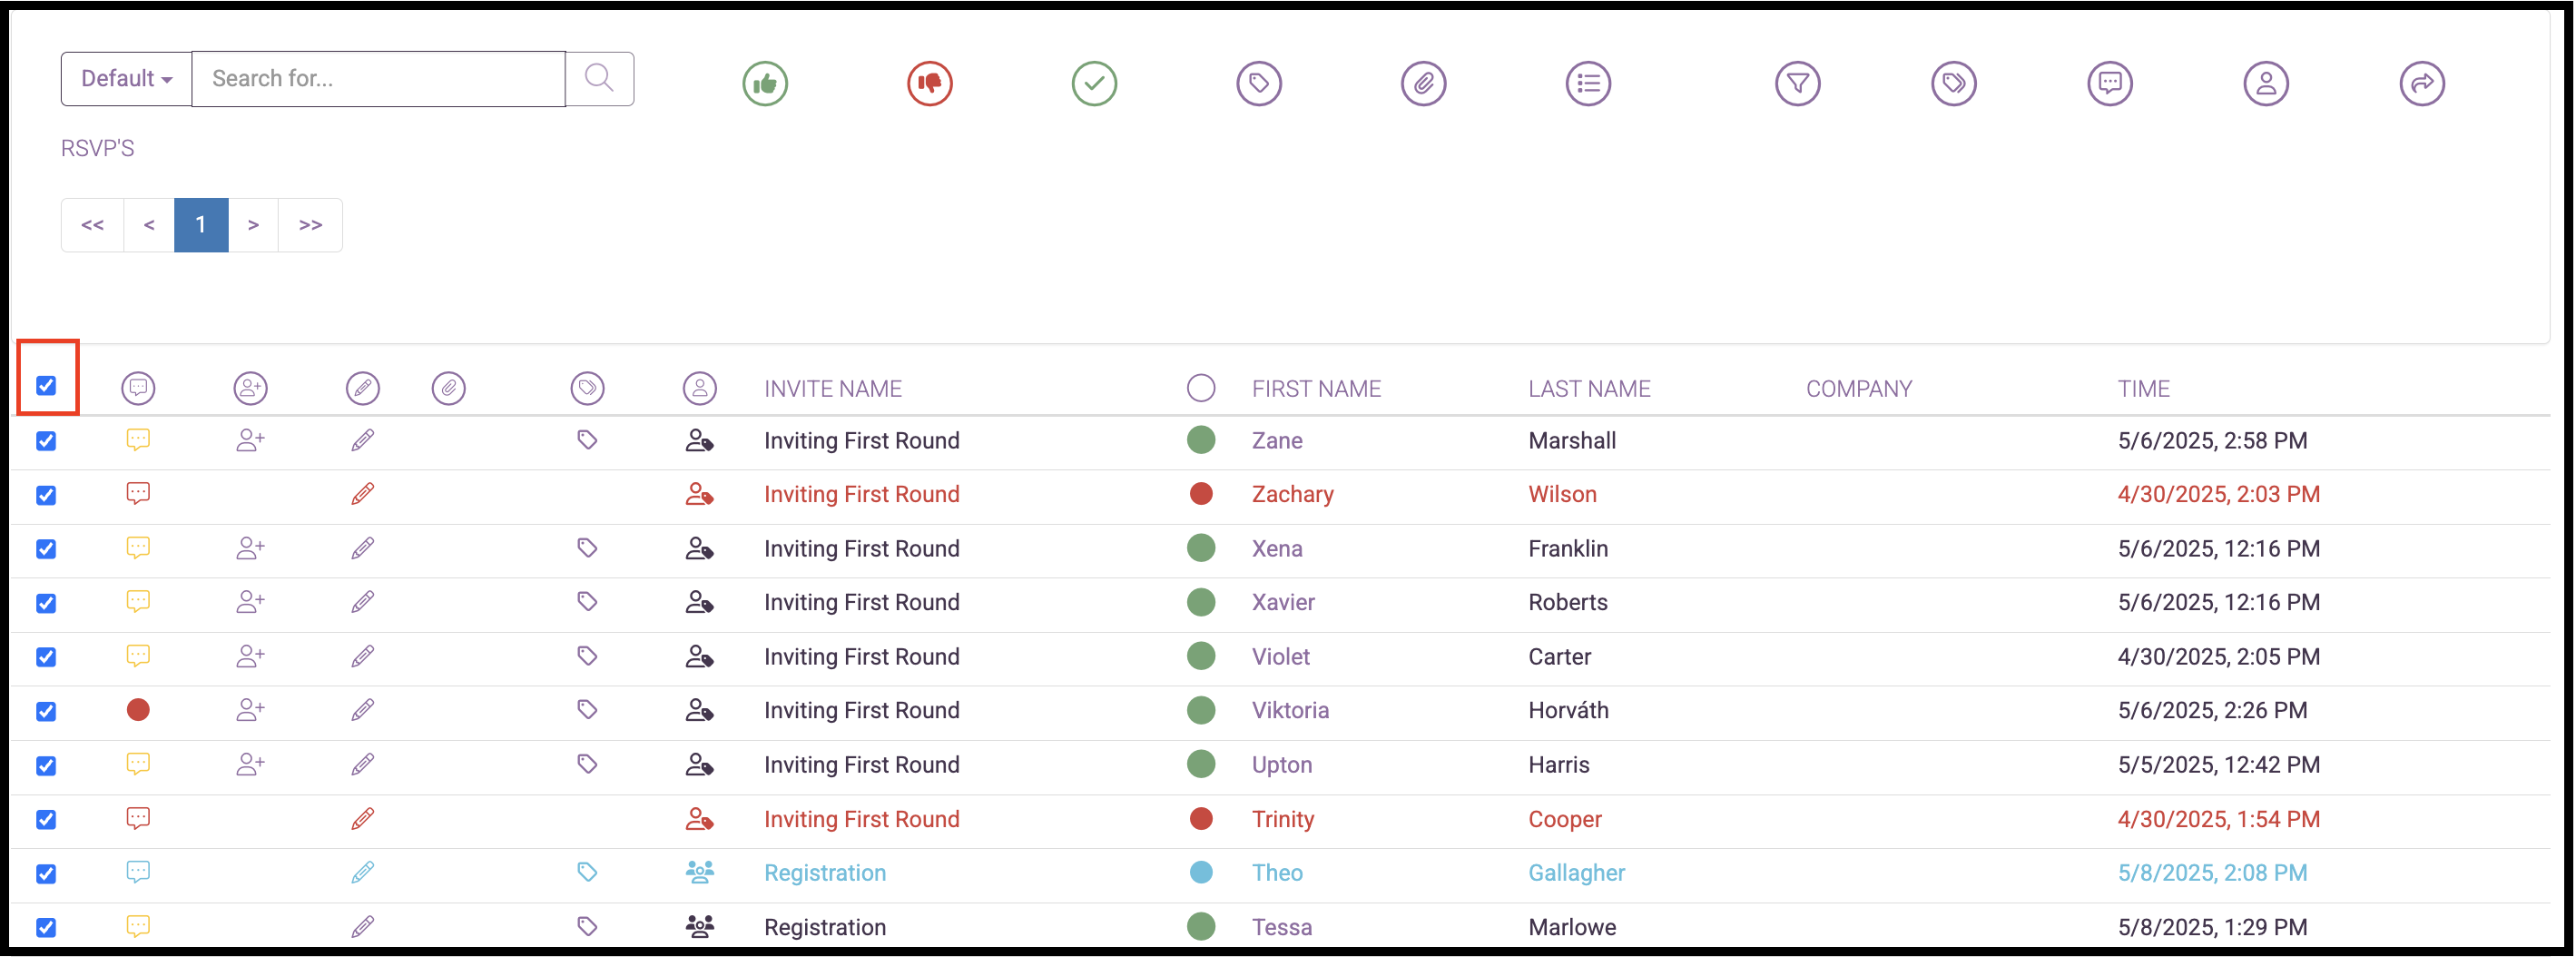The width and height of the screenshot is (2576, 957).
Task: Click the list toolbar icon
Action: click(x=1588, y=83)
